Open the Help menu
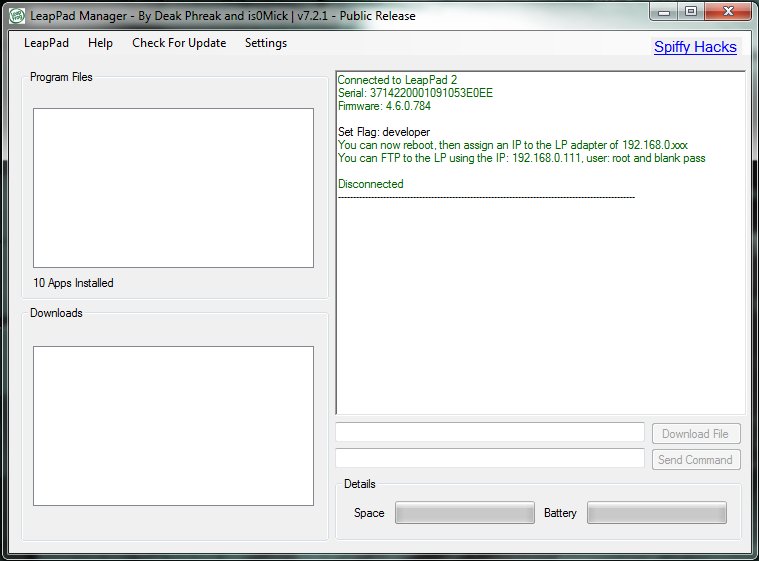The height and width of the screenshot is (561, 759). point(100,43)
